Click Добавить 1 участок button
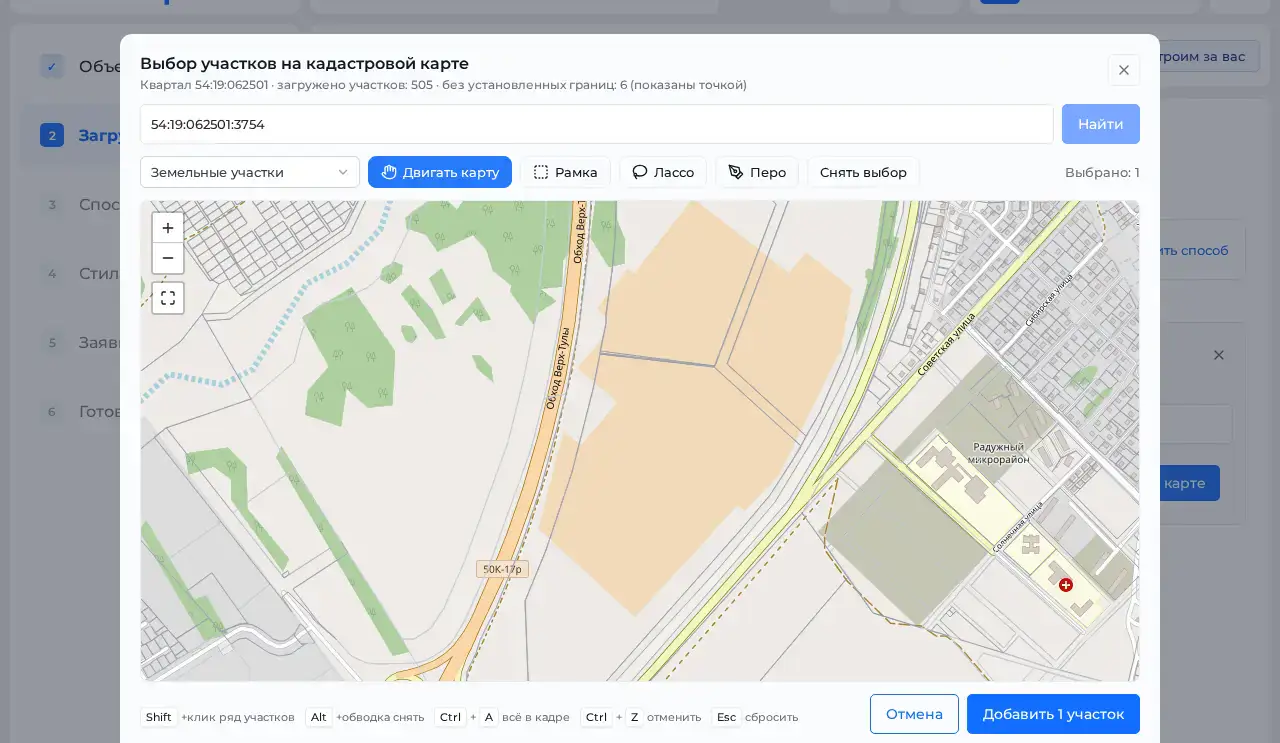Screen dimensions: 1280x743 (x=1053, y=714)
